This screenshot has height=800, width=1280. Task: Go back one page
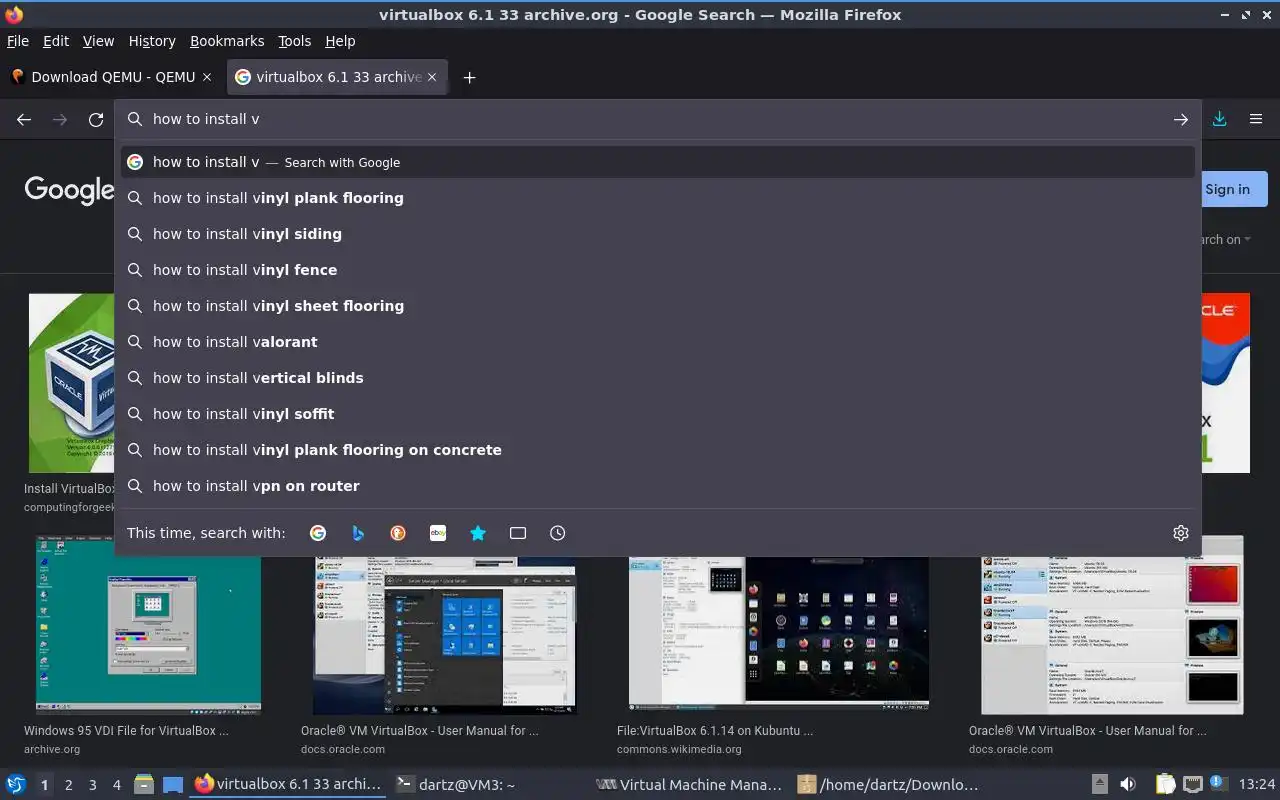pyautogui.click(x=24, y=119)
